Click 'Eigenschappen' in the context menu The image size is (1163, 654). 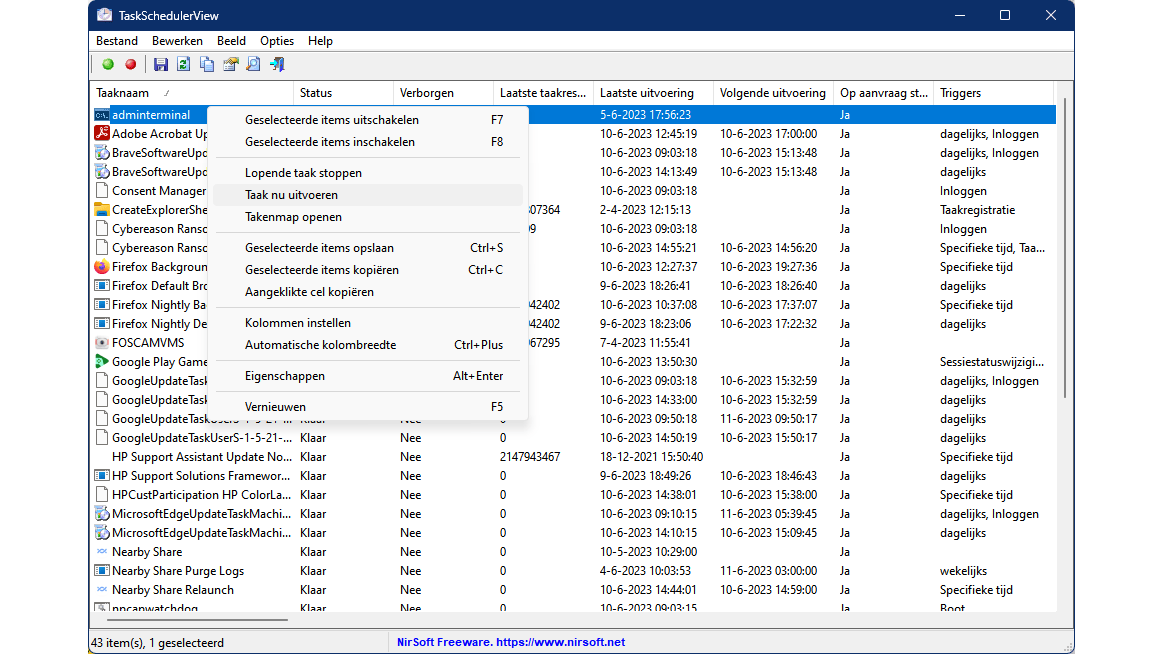click(x=284, y=376)
